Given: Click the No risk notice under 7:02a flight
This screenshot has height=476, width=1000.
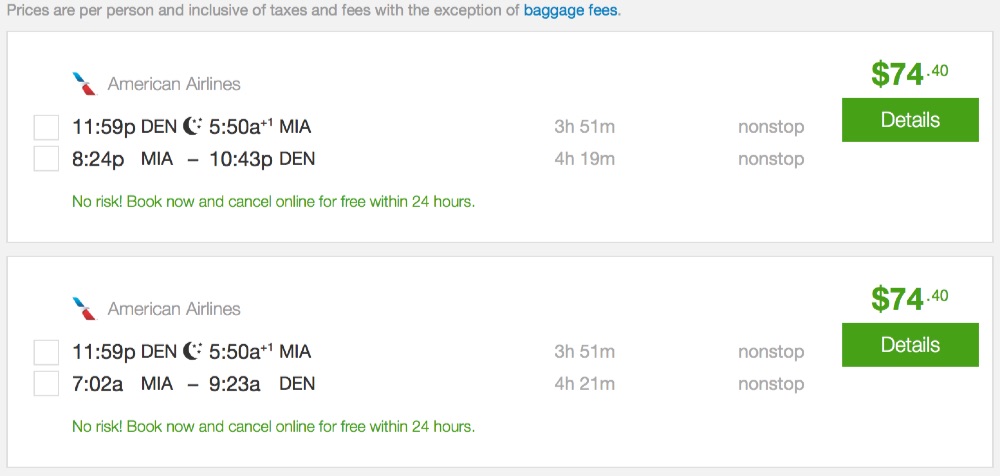Looking at the screenshot, I should pyautogui.click(x=273, y=426).
